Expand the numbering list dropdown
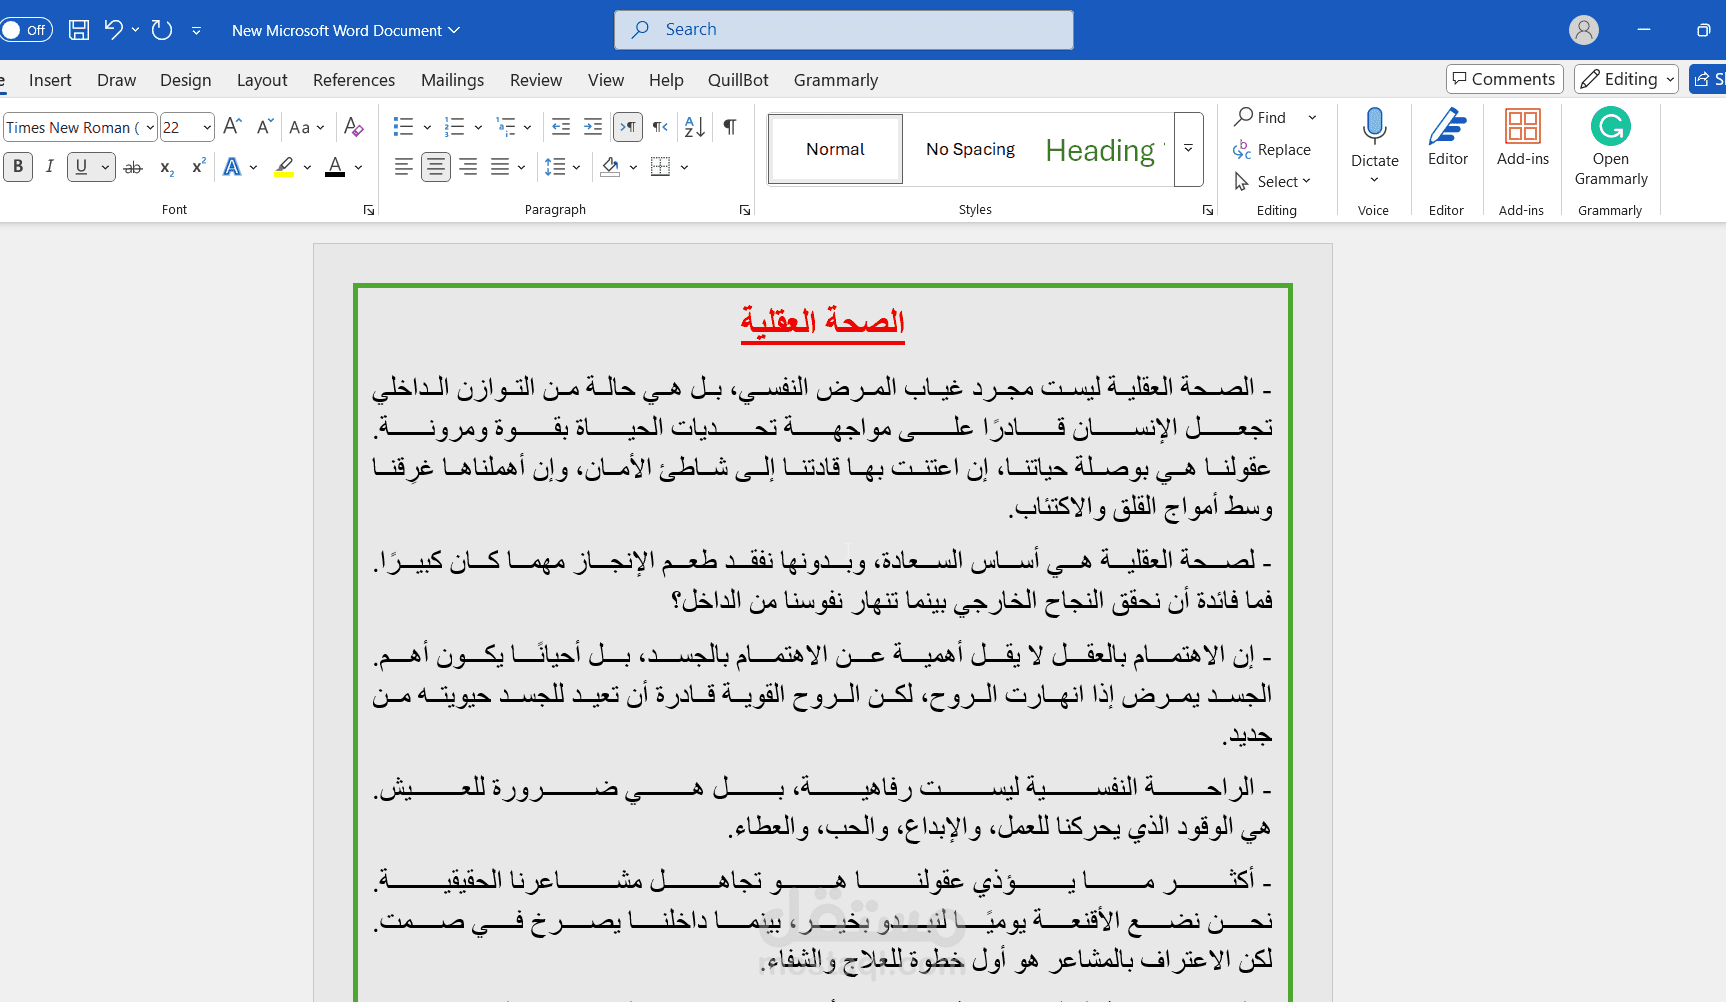The image size is (1726, 1002). (x=478, y=127)
